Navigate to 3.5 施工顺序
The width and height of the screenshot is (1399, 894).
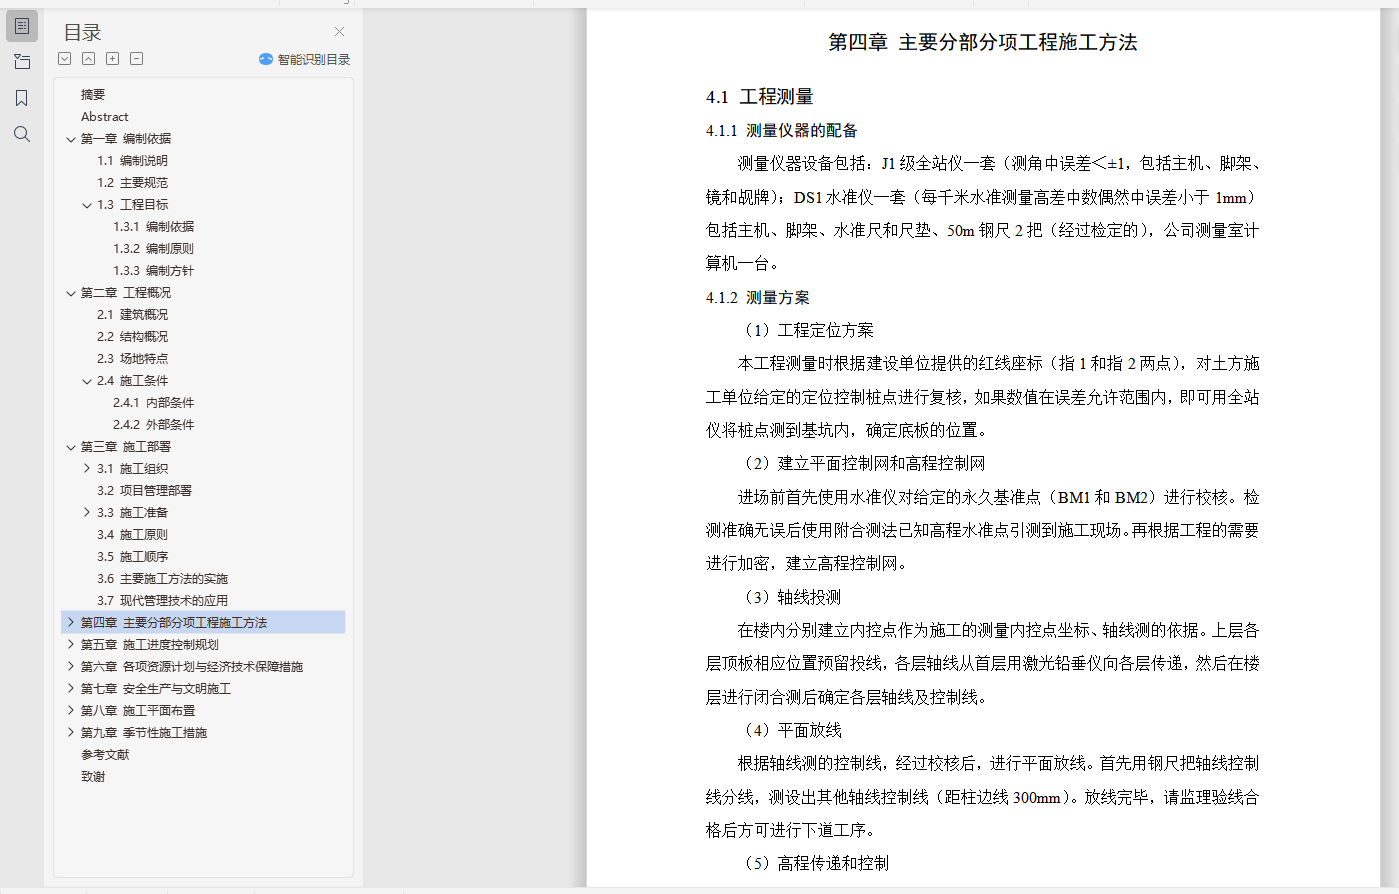tap(133, 557)
